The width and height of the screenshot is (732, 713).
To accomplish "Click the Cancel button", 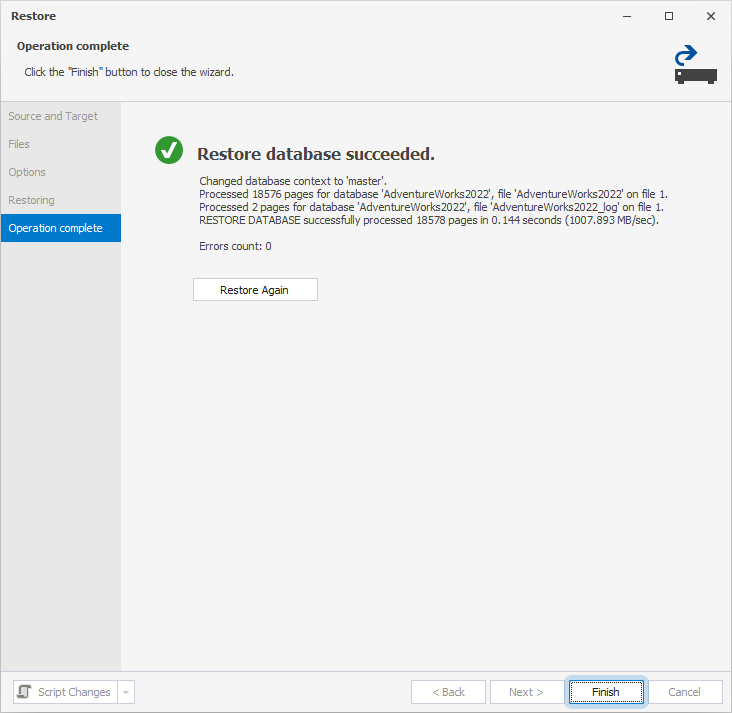I will [684, 692].
